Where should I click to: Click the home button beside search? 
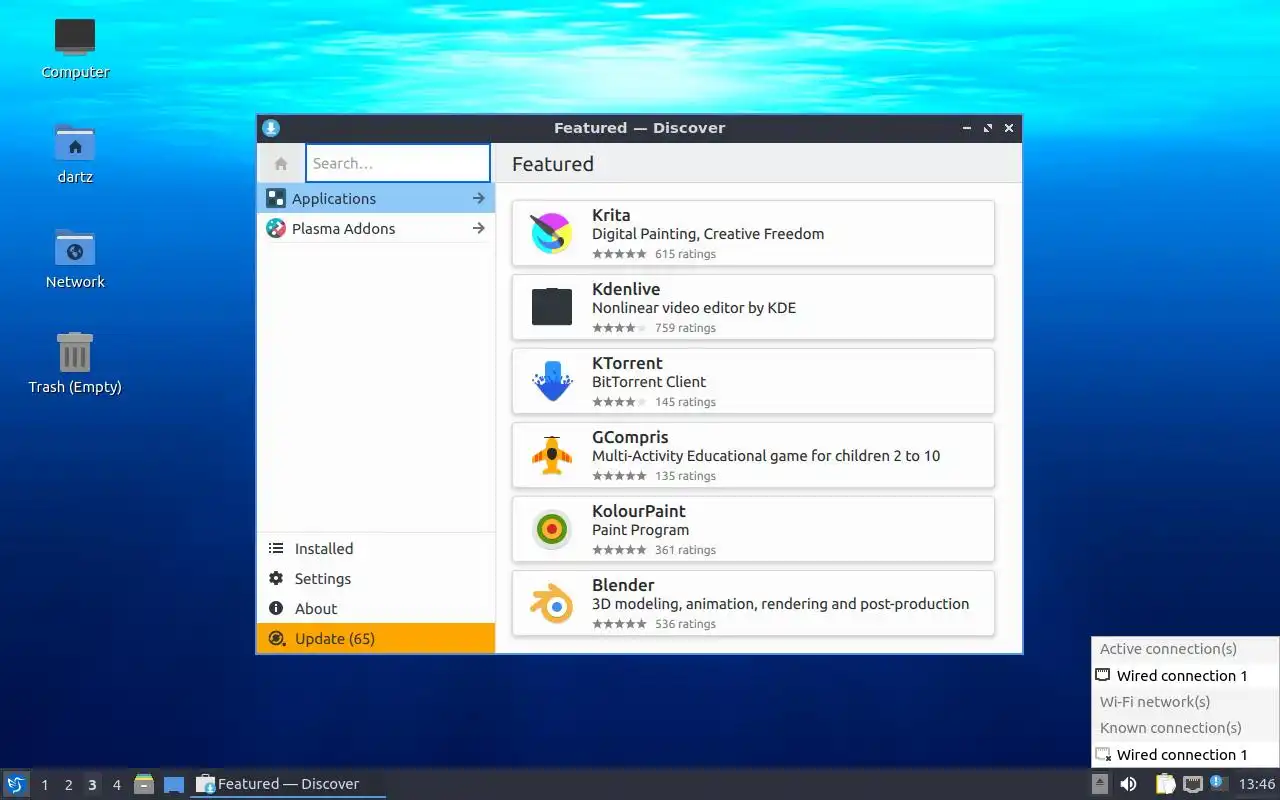(x=281, y=163)
